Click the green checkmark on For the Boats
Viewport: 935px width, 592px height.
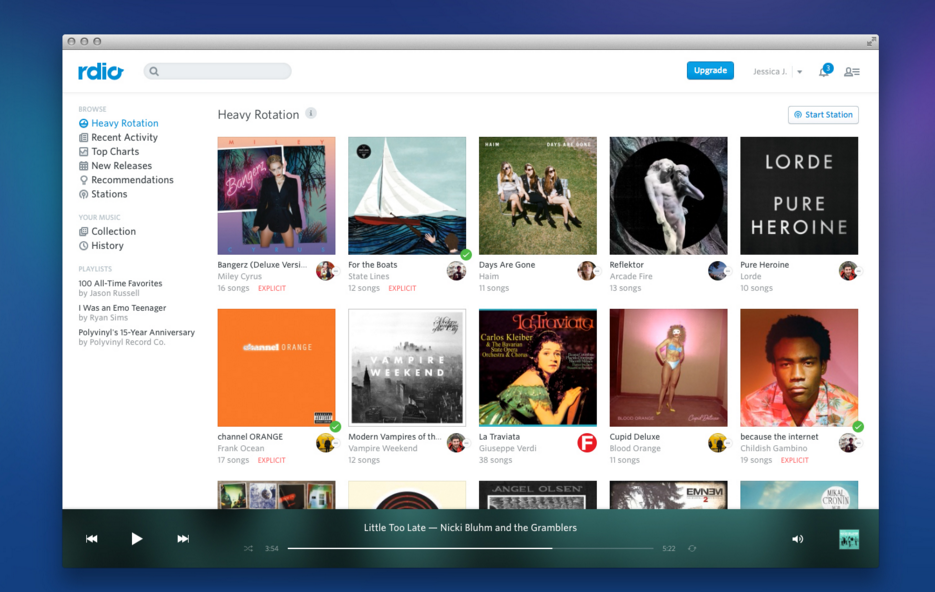tap(466, 255)
